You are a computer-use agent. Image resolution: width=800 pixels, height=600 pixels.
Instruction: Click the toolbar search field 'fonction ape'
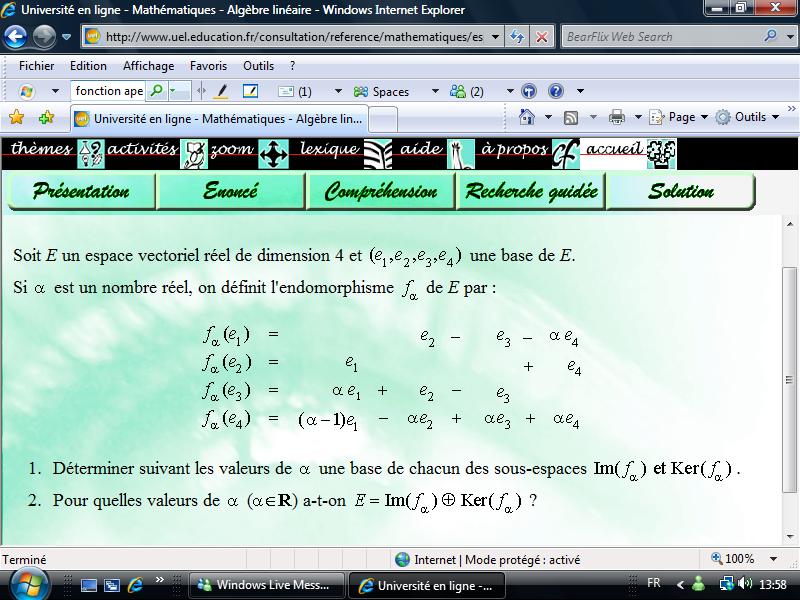(109, 91)
